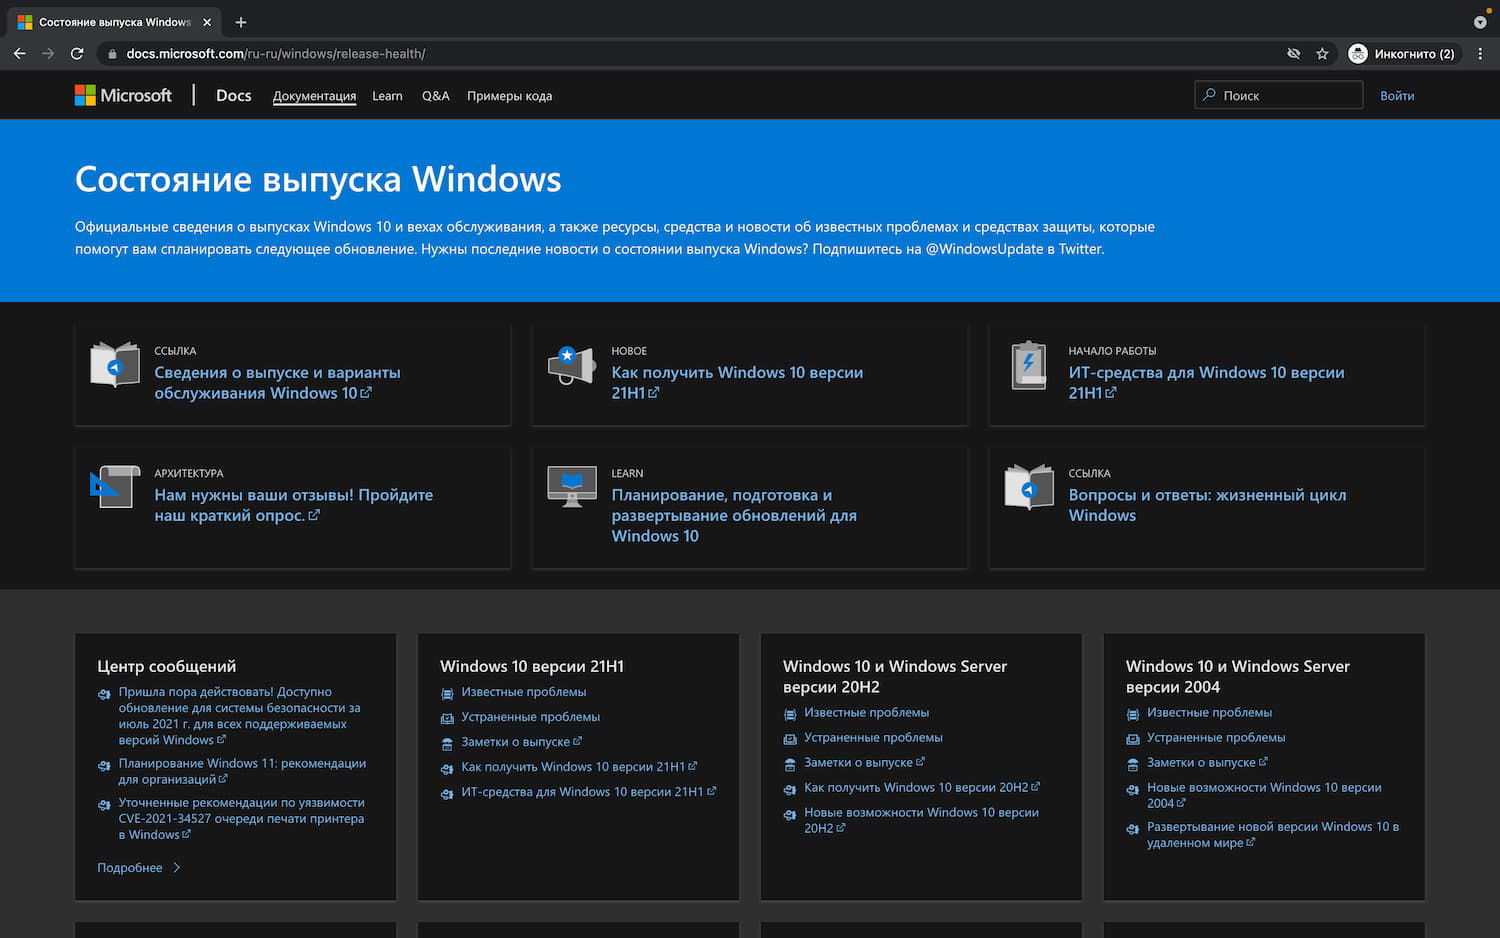This screenshot has height=938, width=1500.
Task: Click the book icon beside Вопросы и ответы
Action: (1028, 487)
